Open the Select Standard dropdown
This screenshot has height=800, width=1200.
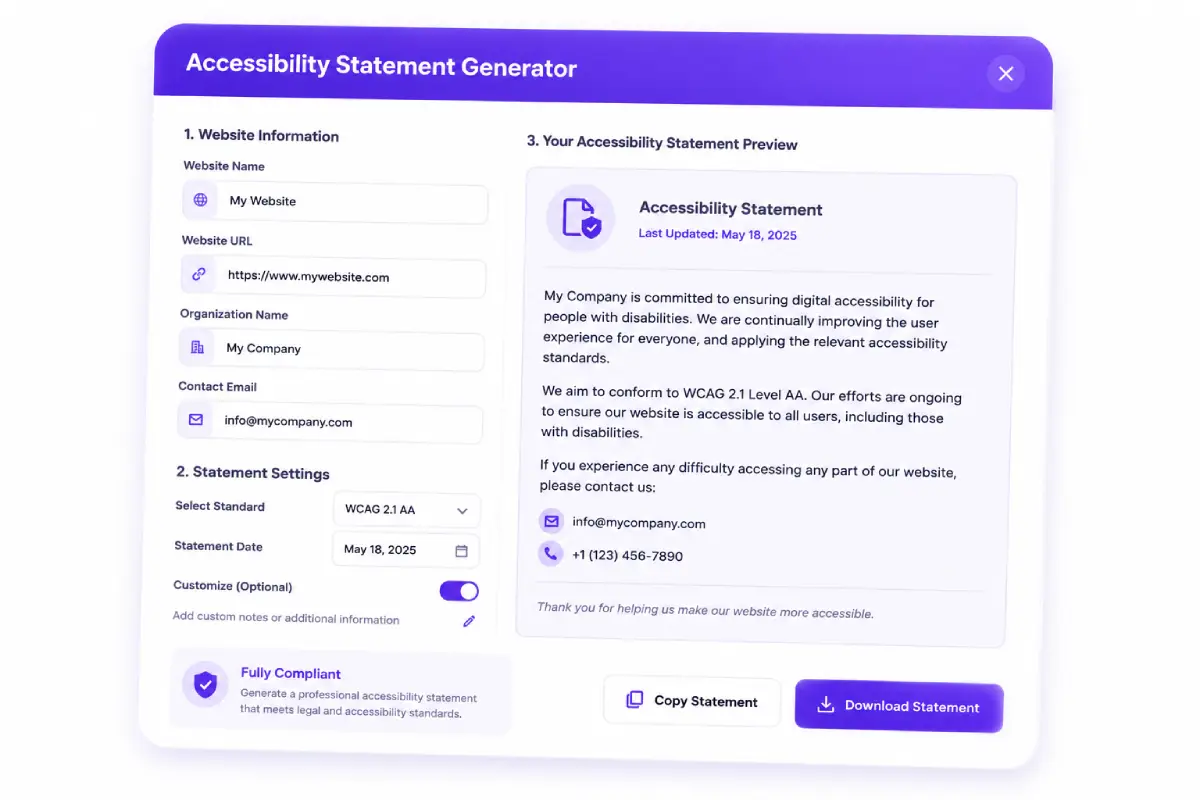[406, 510]
